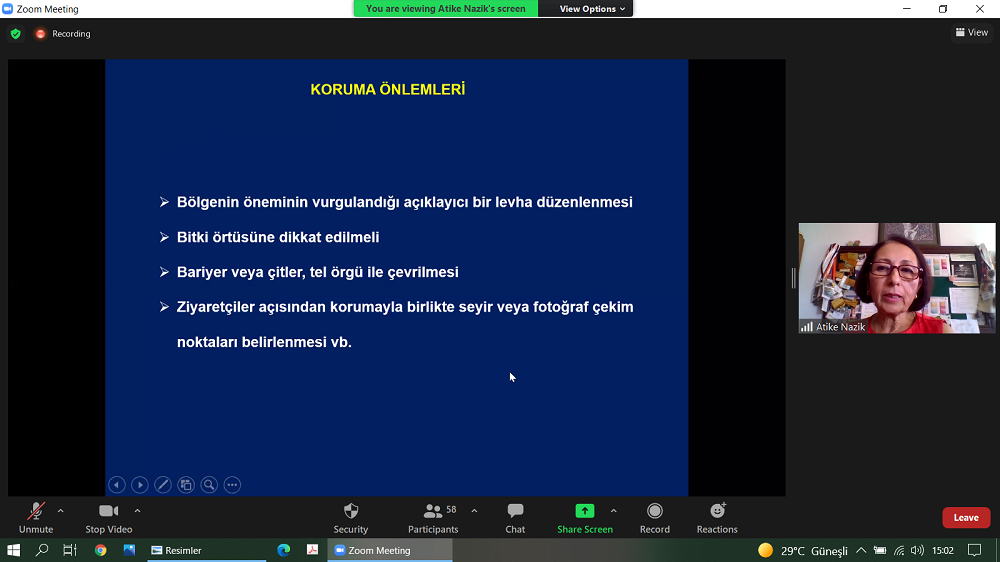Click the green Share Screen button
The width and height of the screenshot is (1000, 562).
pos(585,518)
